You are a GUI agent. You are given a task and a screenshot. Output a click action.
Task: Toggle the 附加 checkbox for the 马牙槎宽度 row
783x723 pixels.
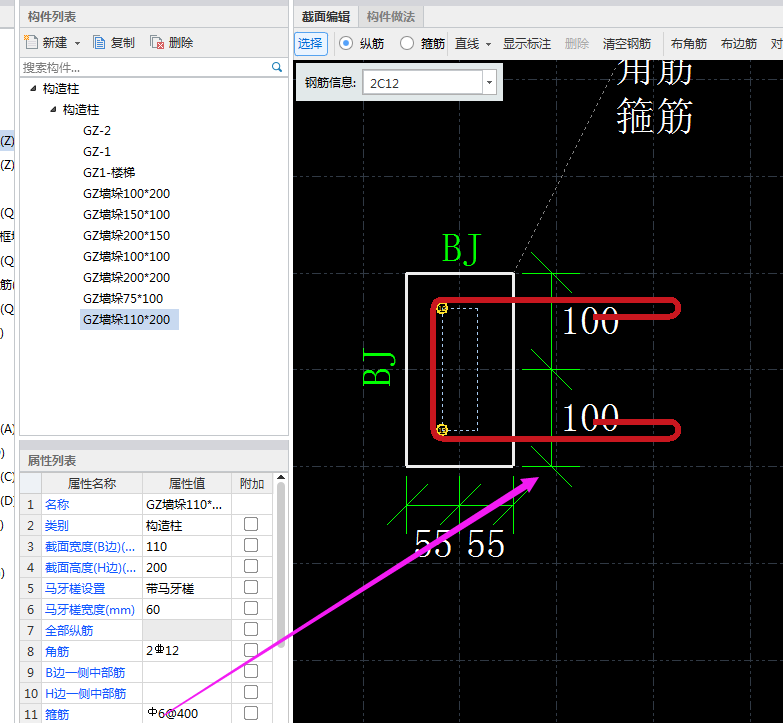pyautogui.click(x=251, y=608)
